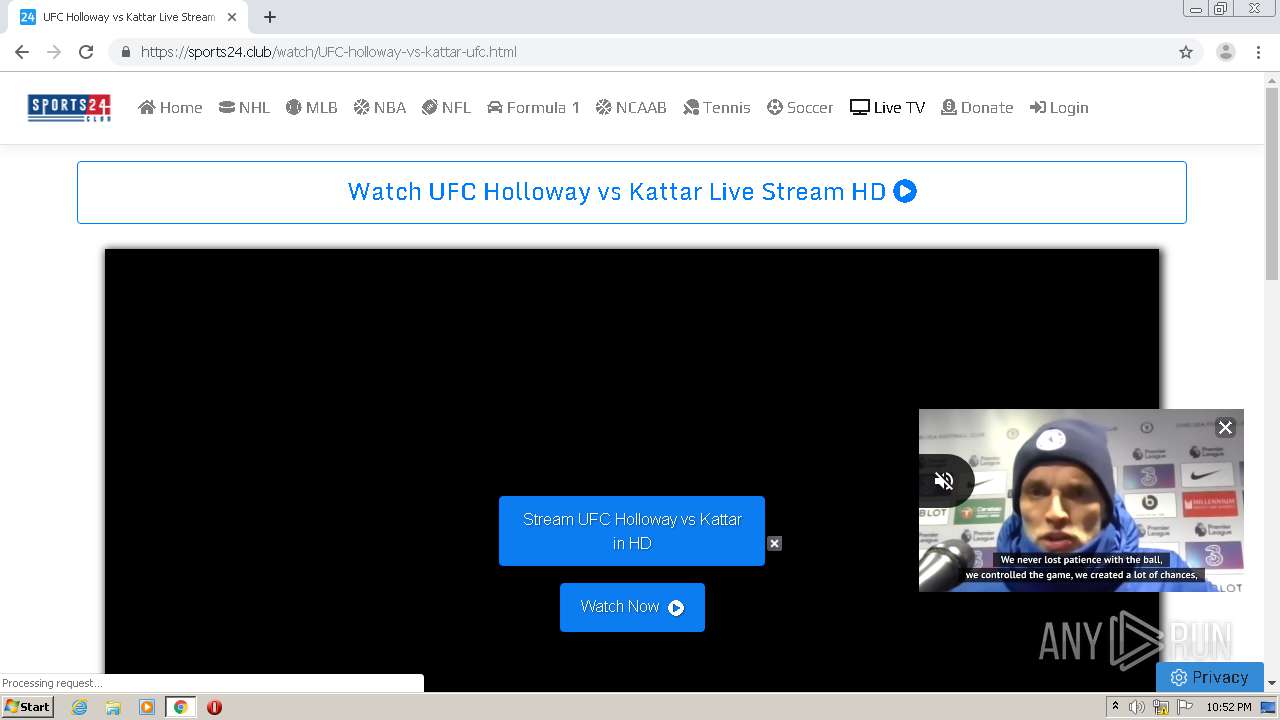Reload the current page
Viewport: 1280px width, 720px height.
coord(86,52)
